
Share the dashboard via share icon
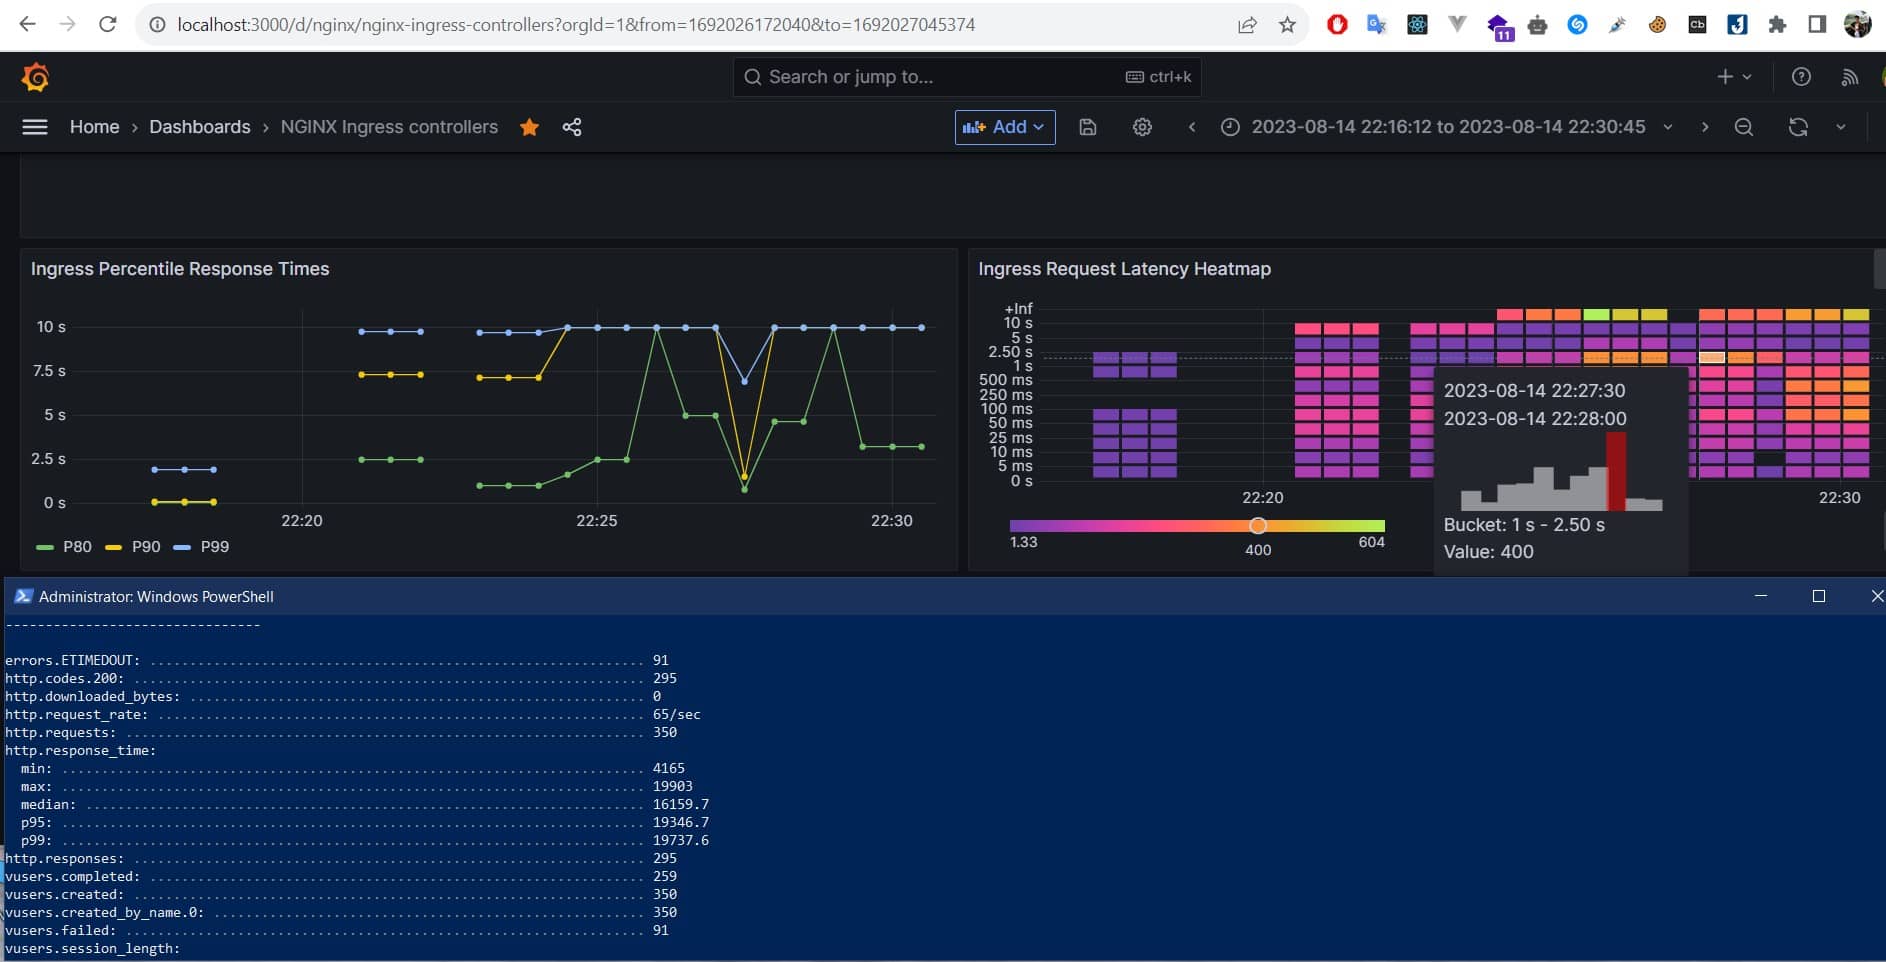tap(572, 127)
